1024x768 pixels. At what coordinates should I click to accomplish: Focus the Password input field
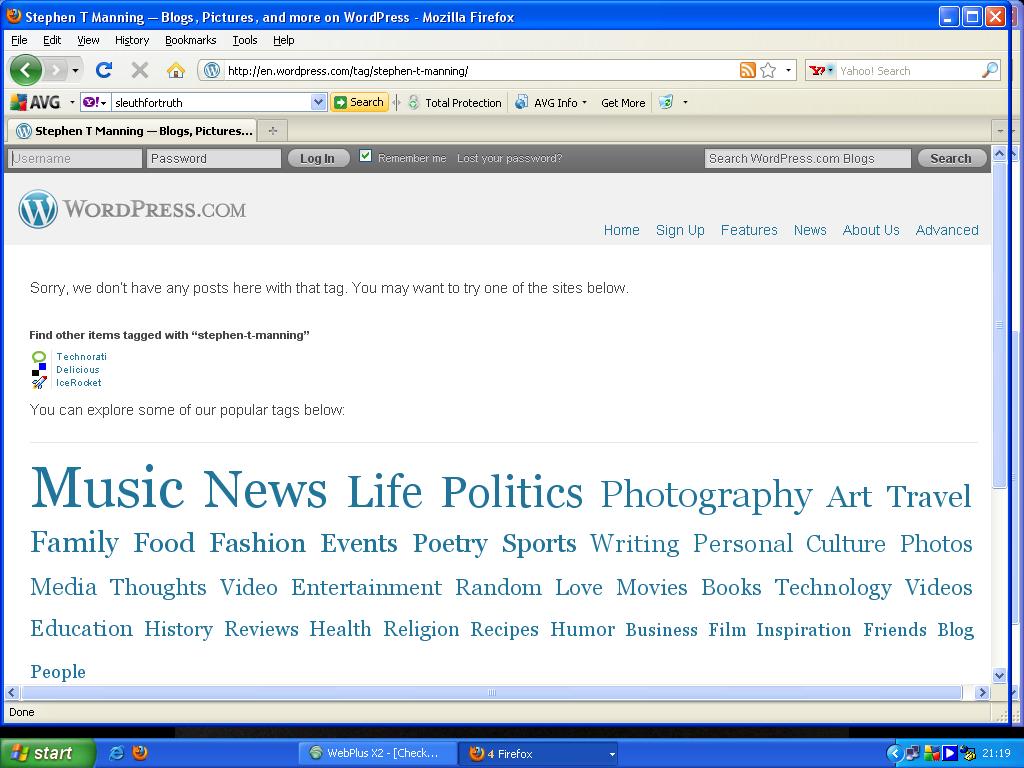(214, 158)
